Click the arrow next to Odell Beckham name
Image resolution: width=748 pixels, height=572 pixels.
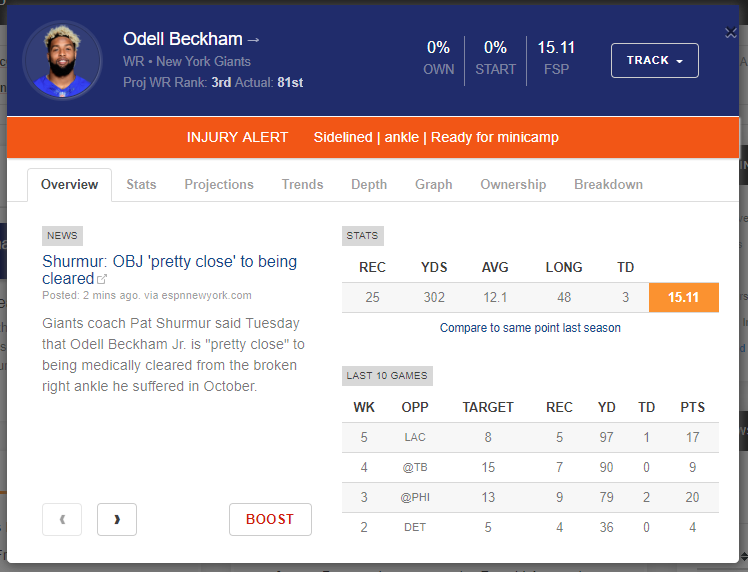(253, 40)
